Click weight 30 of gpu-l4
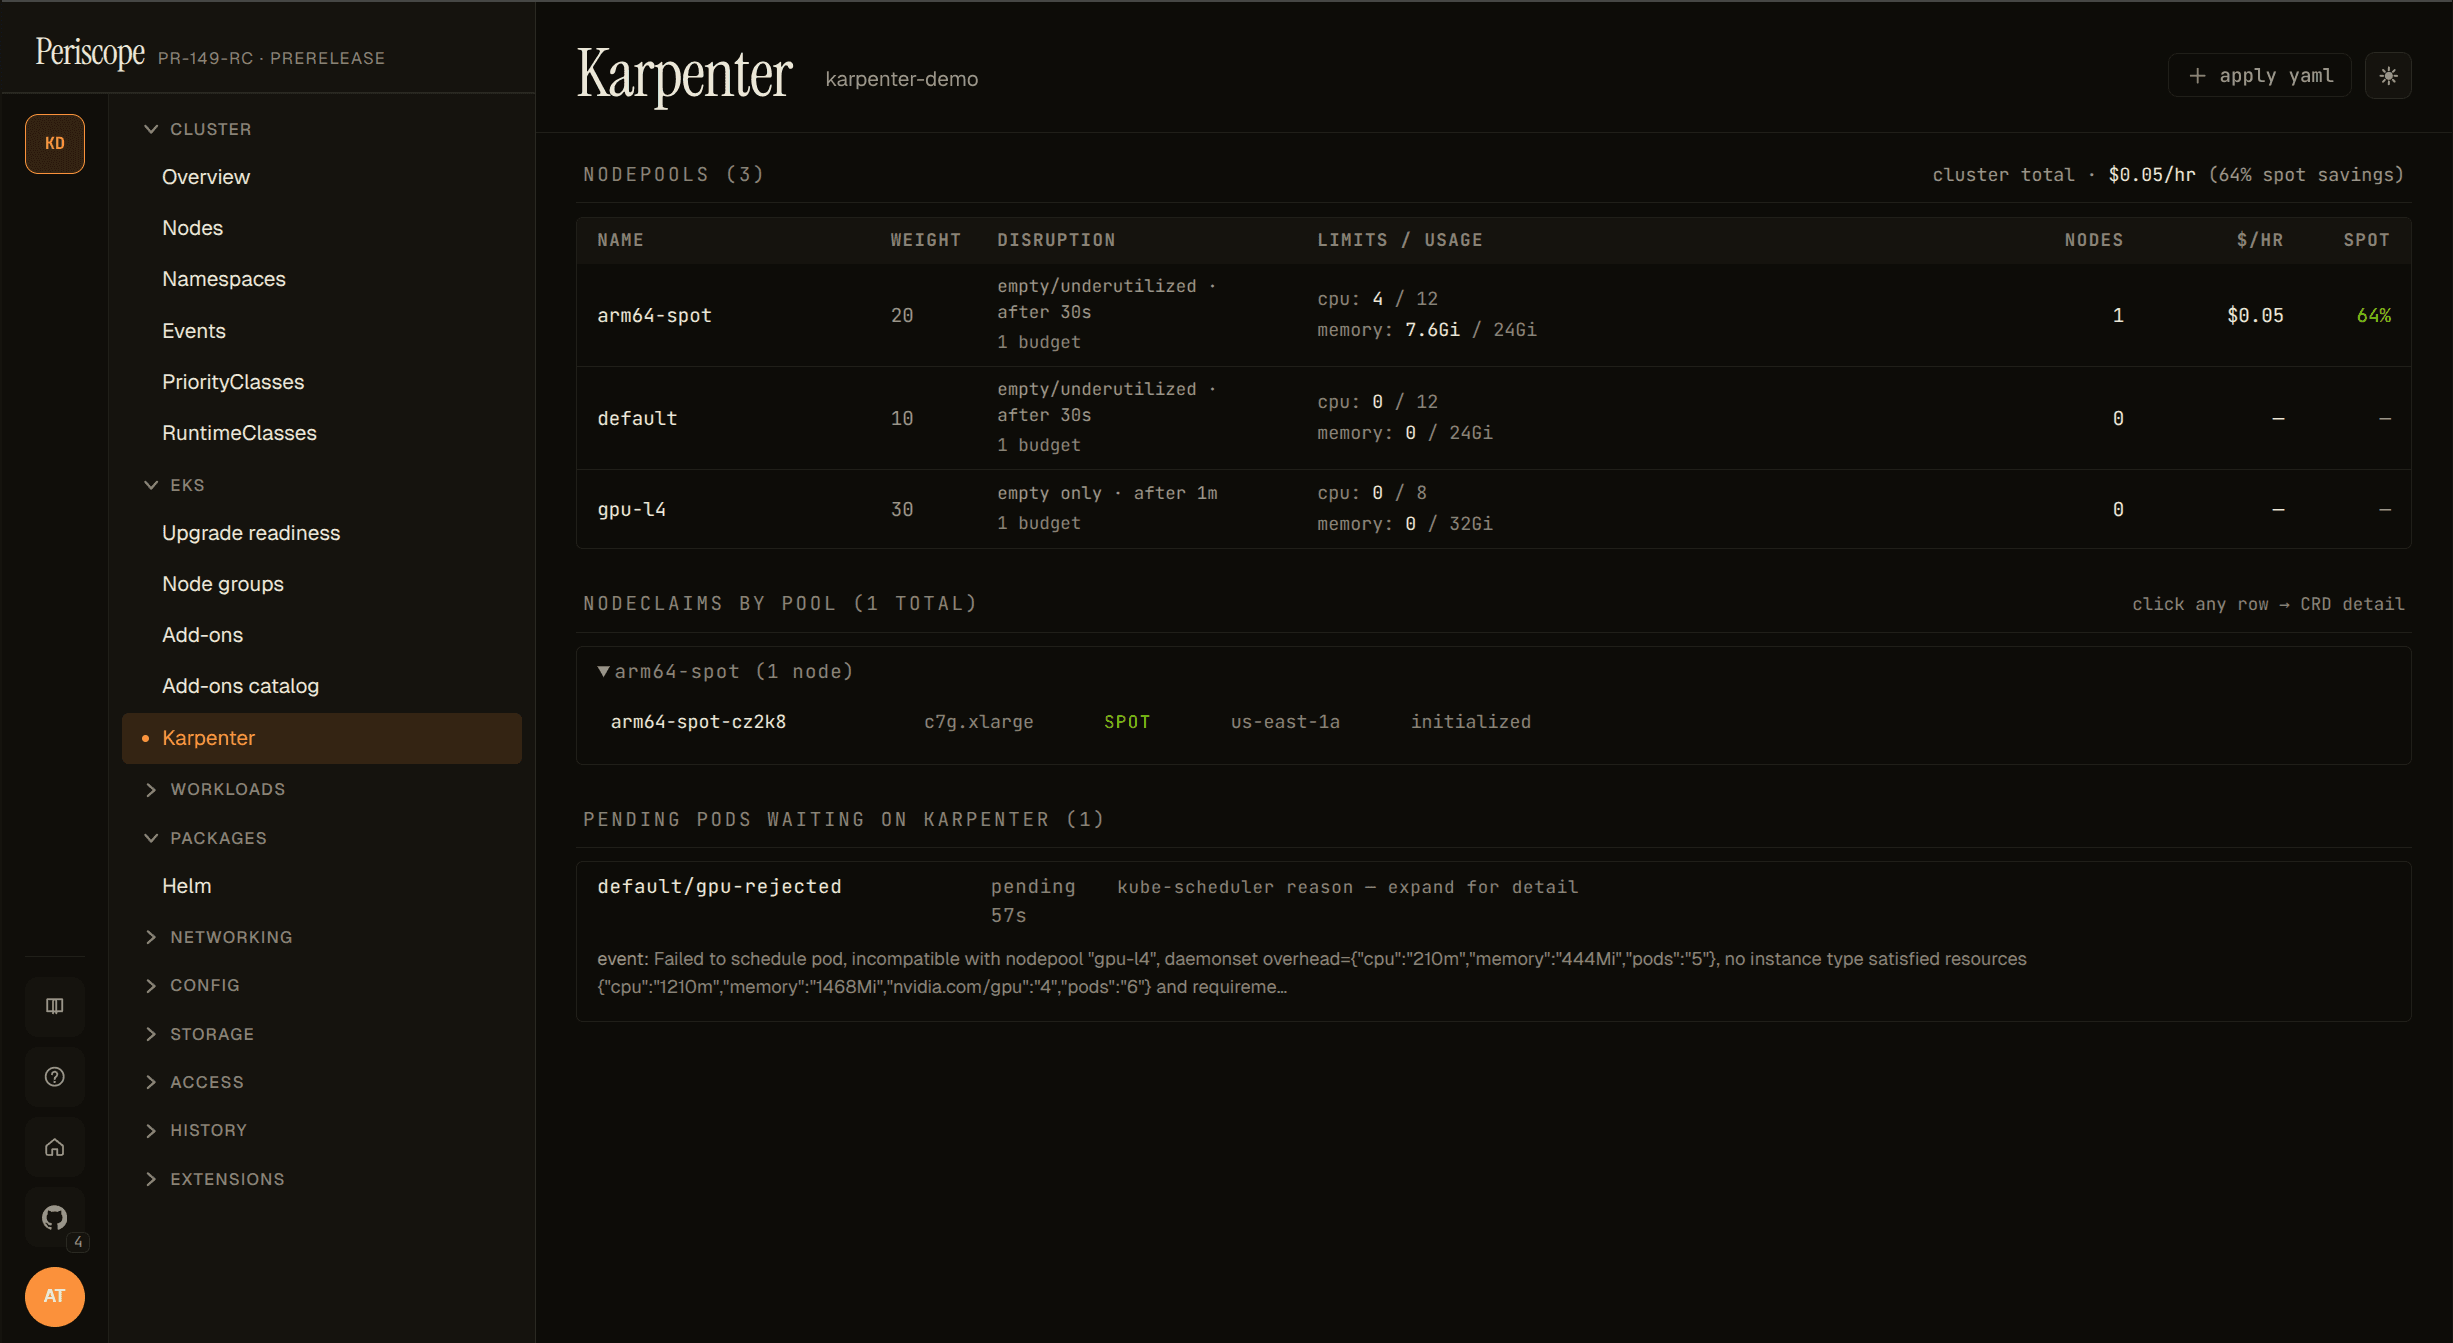This screenshot has height=1343, width=2453. pyautogui.click(x=902, y=509)
